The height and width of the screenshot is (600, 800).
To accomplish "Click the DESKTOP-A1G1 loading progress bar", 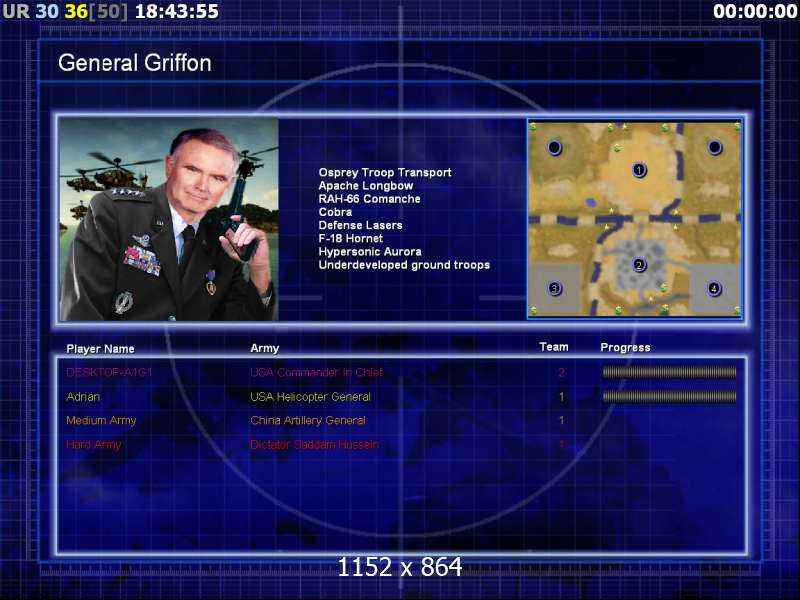I will (x=669, y=372).
